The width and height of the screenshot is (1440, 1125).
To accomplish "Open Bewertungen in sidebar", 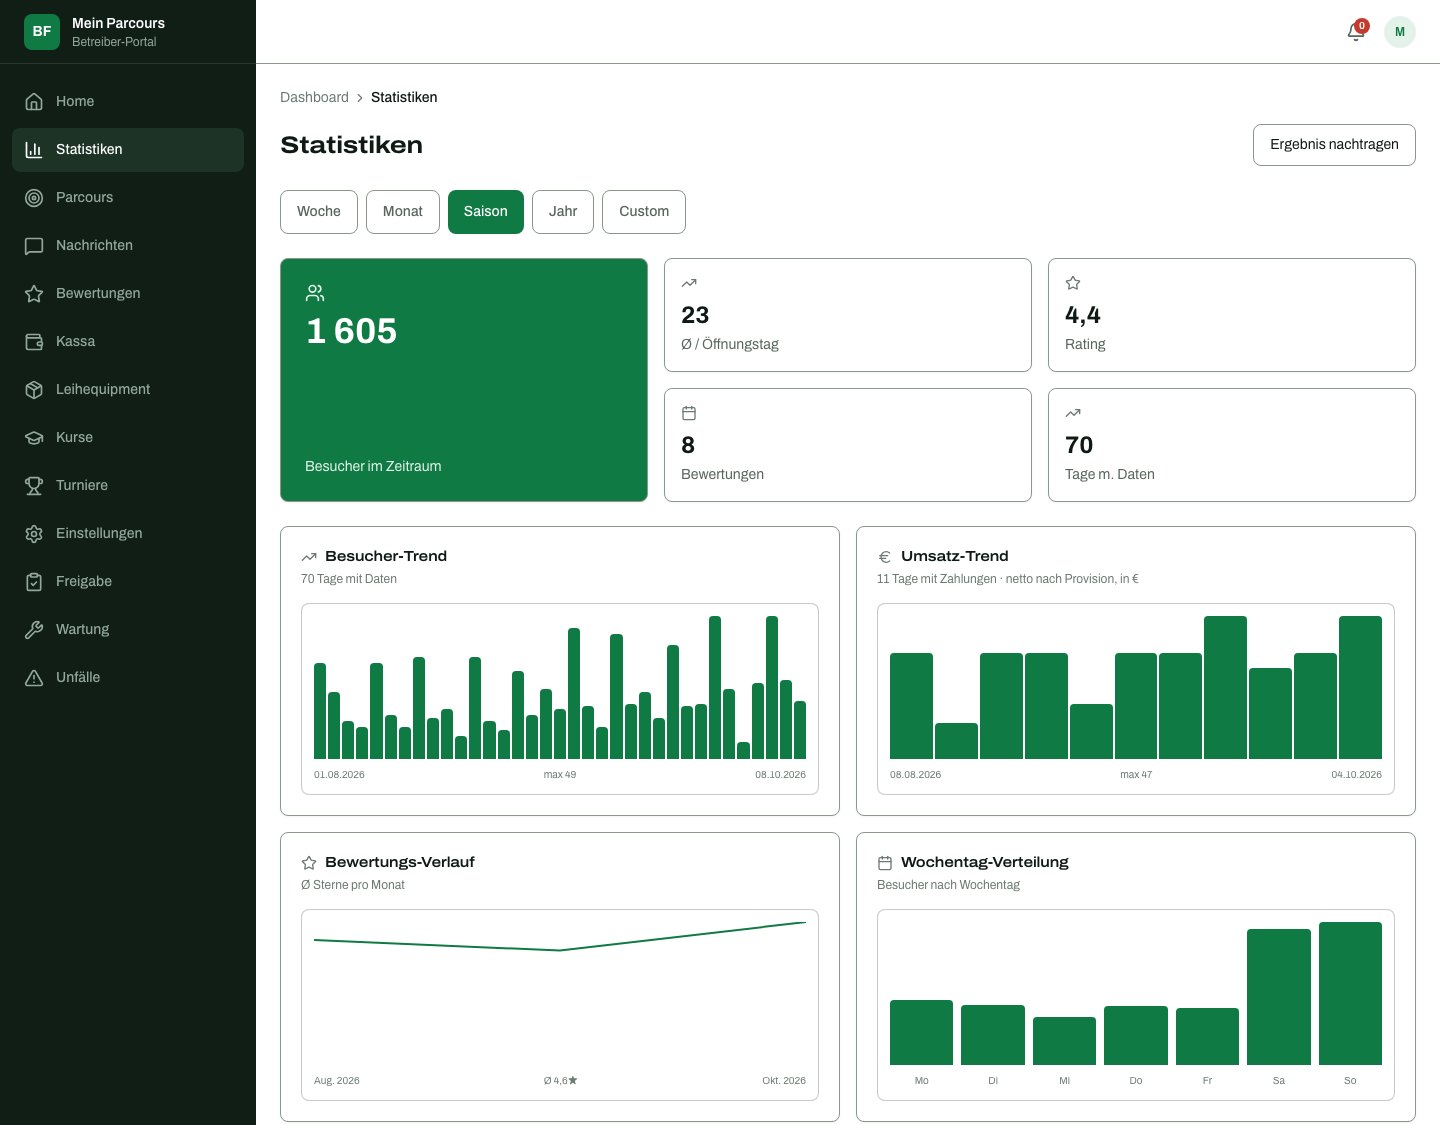I will coord(128,293).
